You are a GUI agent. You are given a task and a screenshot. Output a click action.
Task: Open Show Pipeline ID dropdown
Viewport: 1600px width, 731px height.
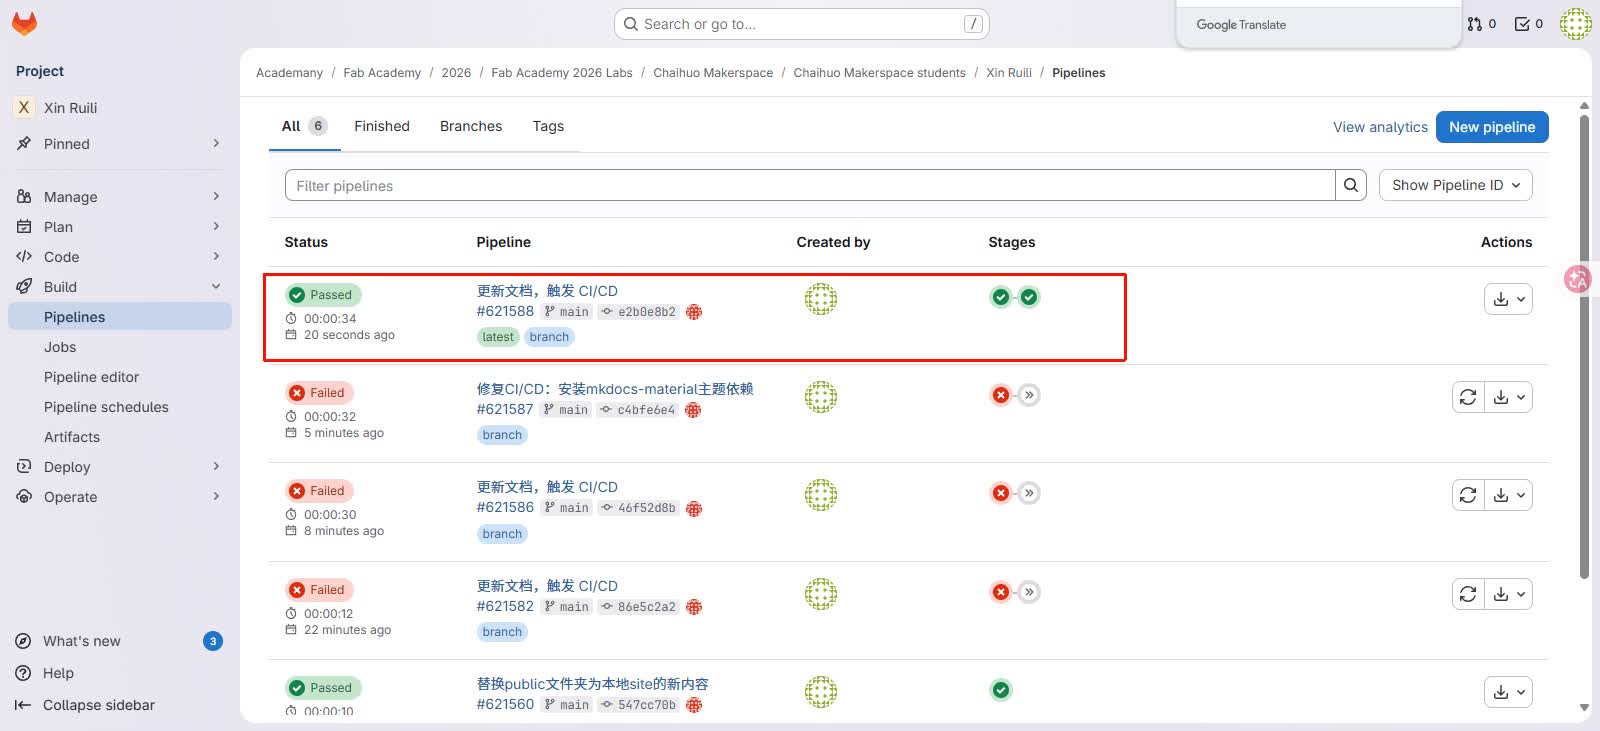(1455, 185)
